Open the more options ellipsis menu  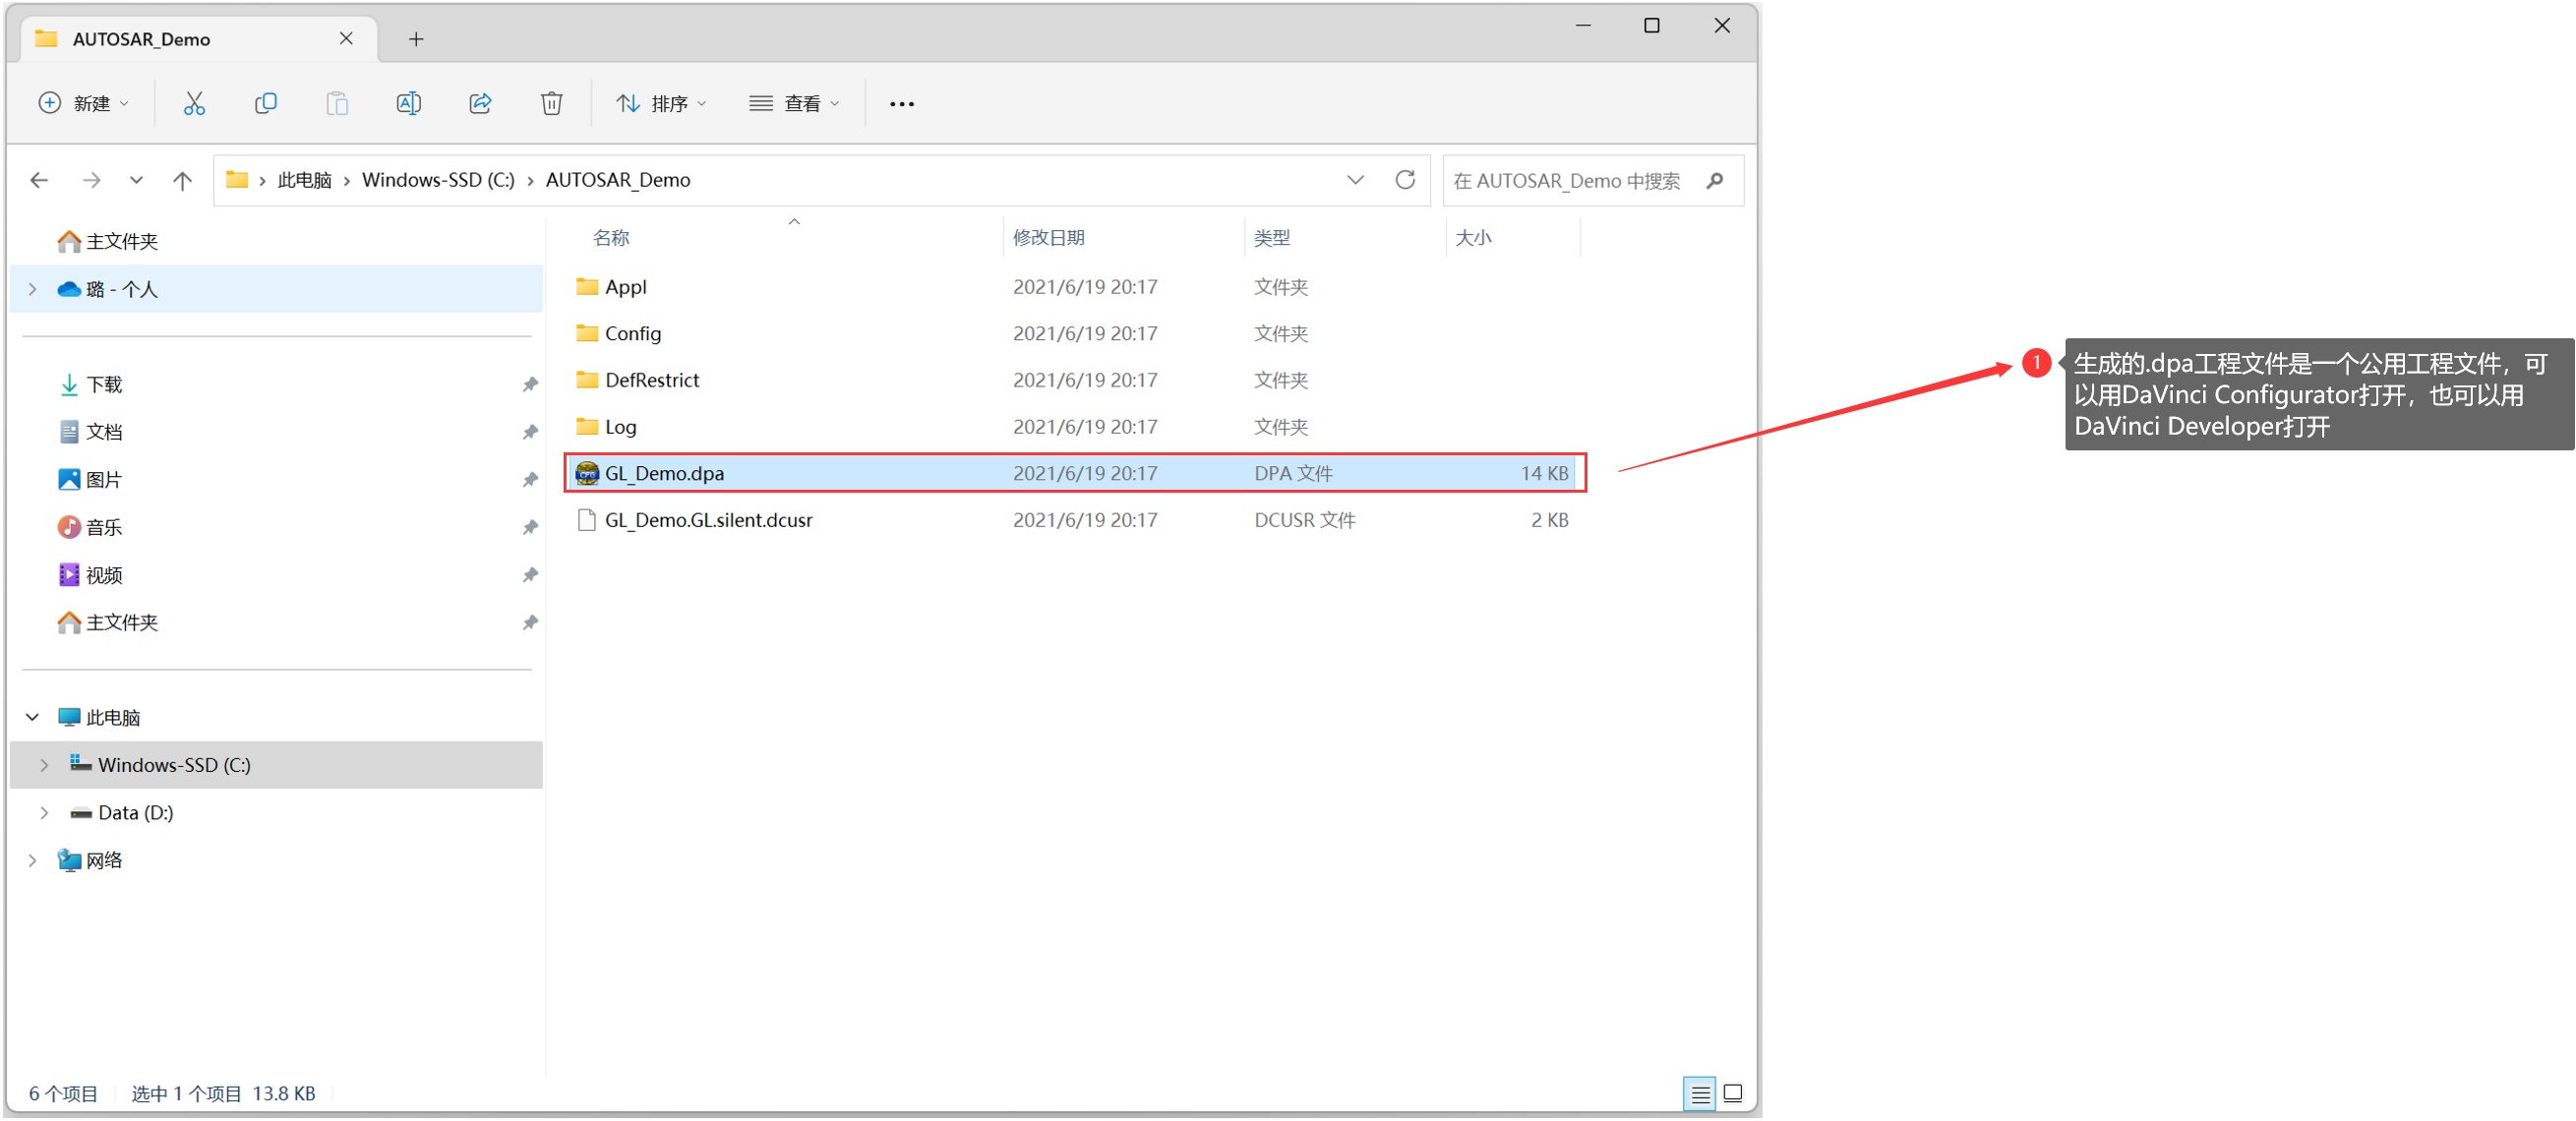pyautogui.click(x=901, y=104)
